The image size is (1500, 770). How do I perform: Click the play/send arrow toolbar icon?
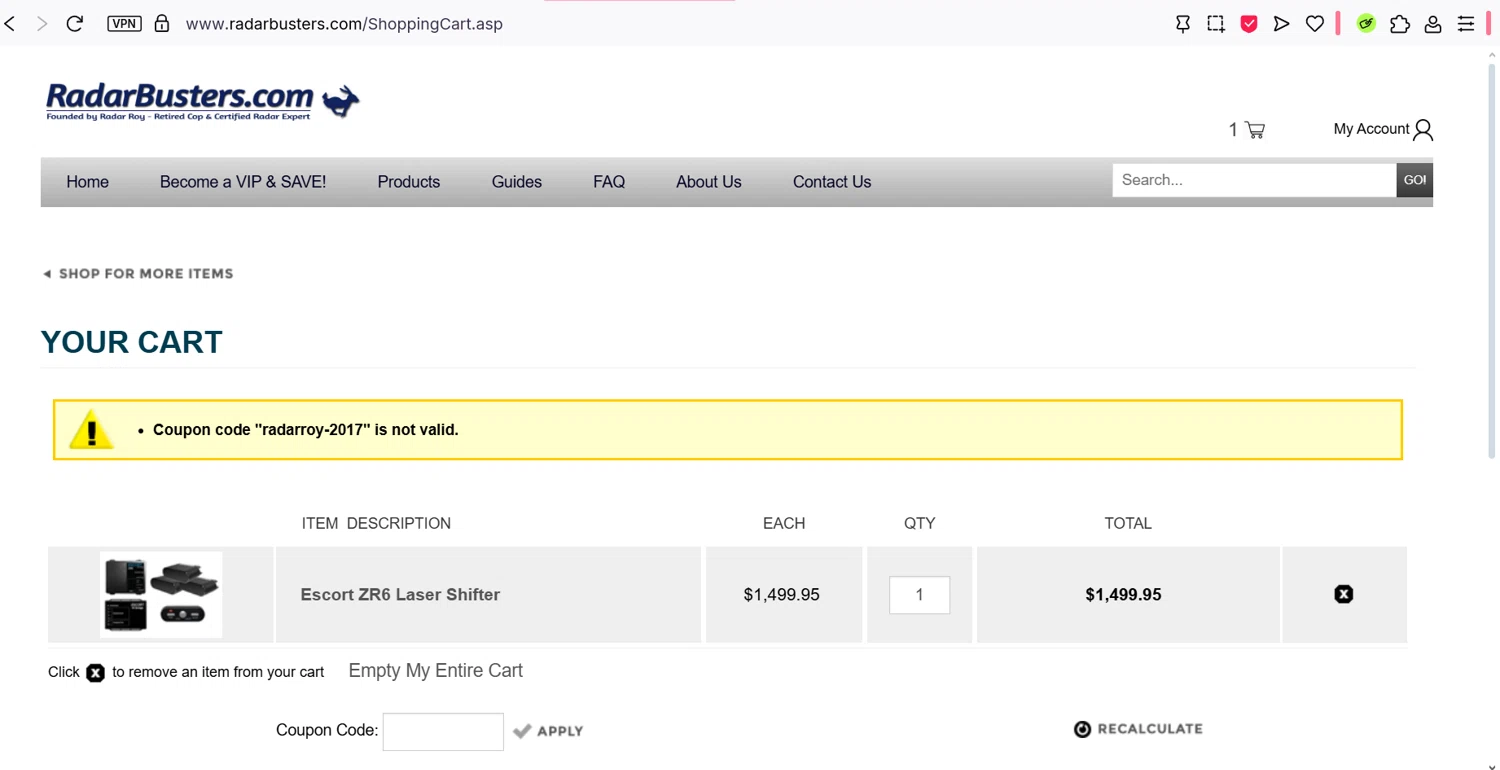tap(1281, 24)
